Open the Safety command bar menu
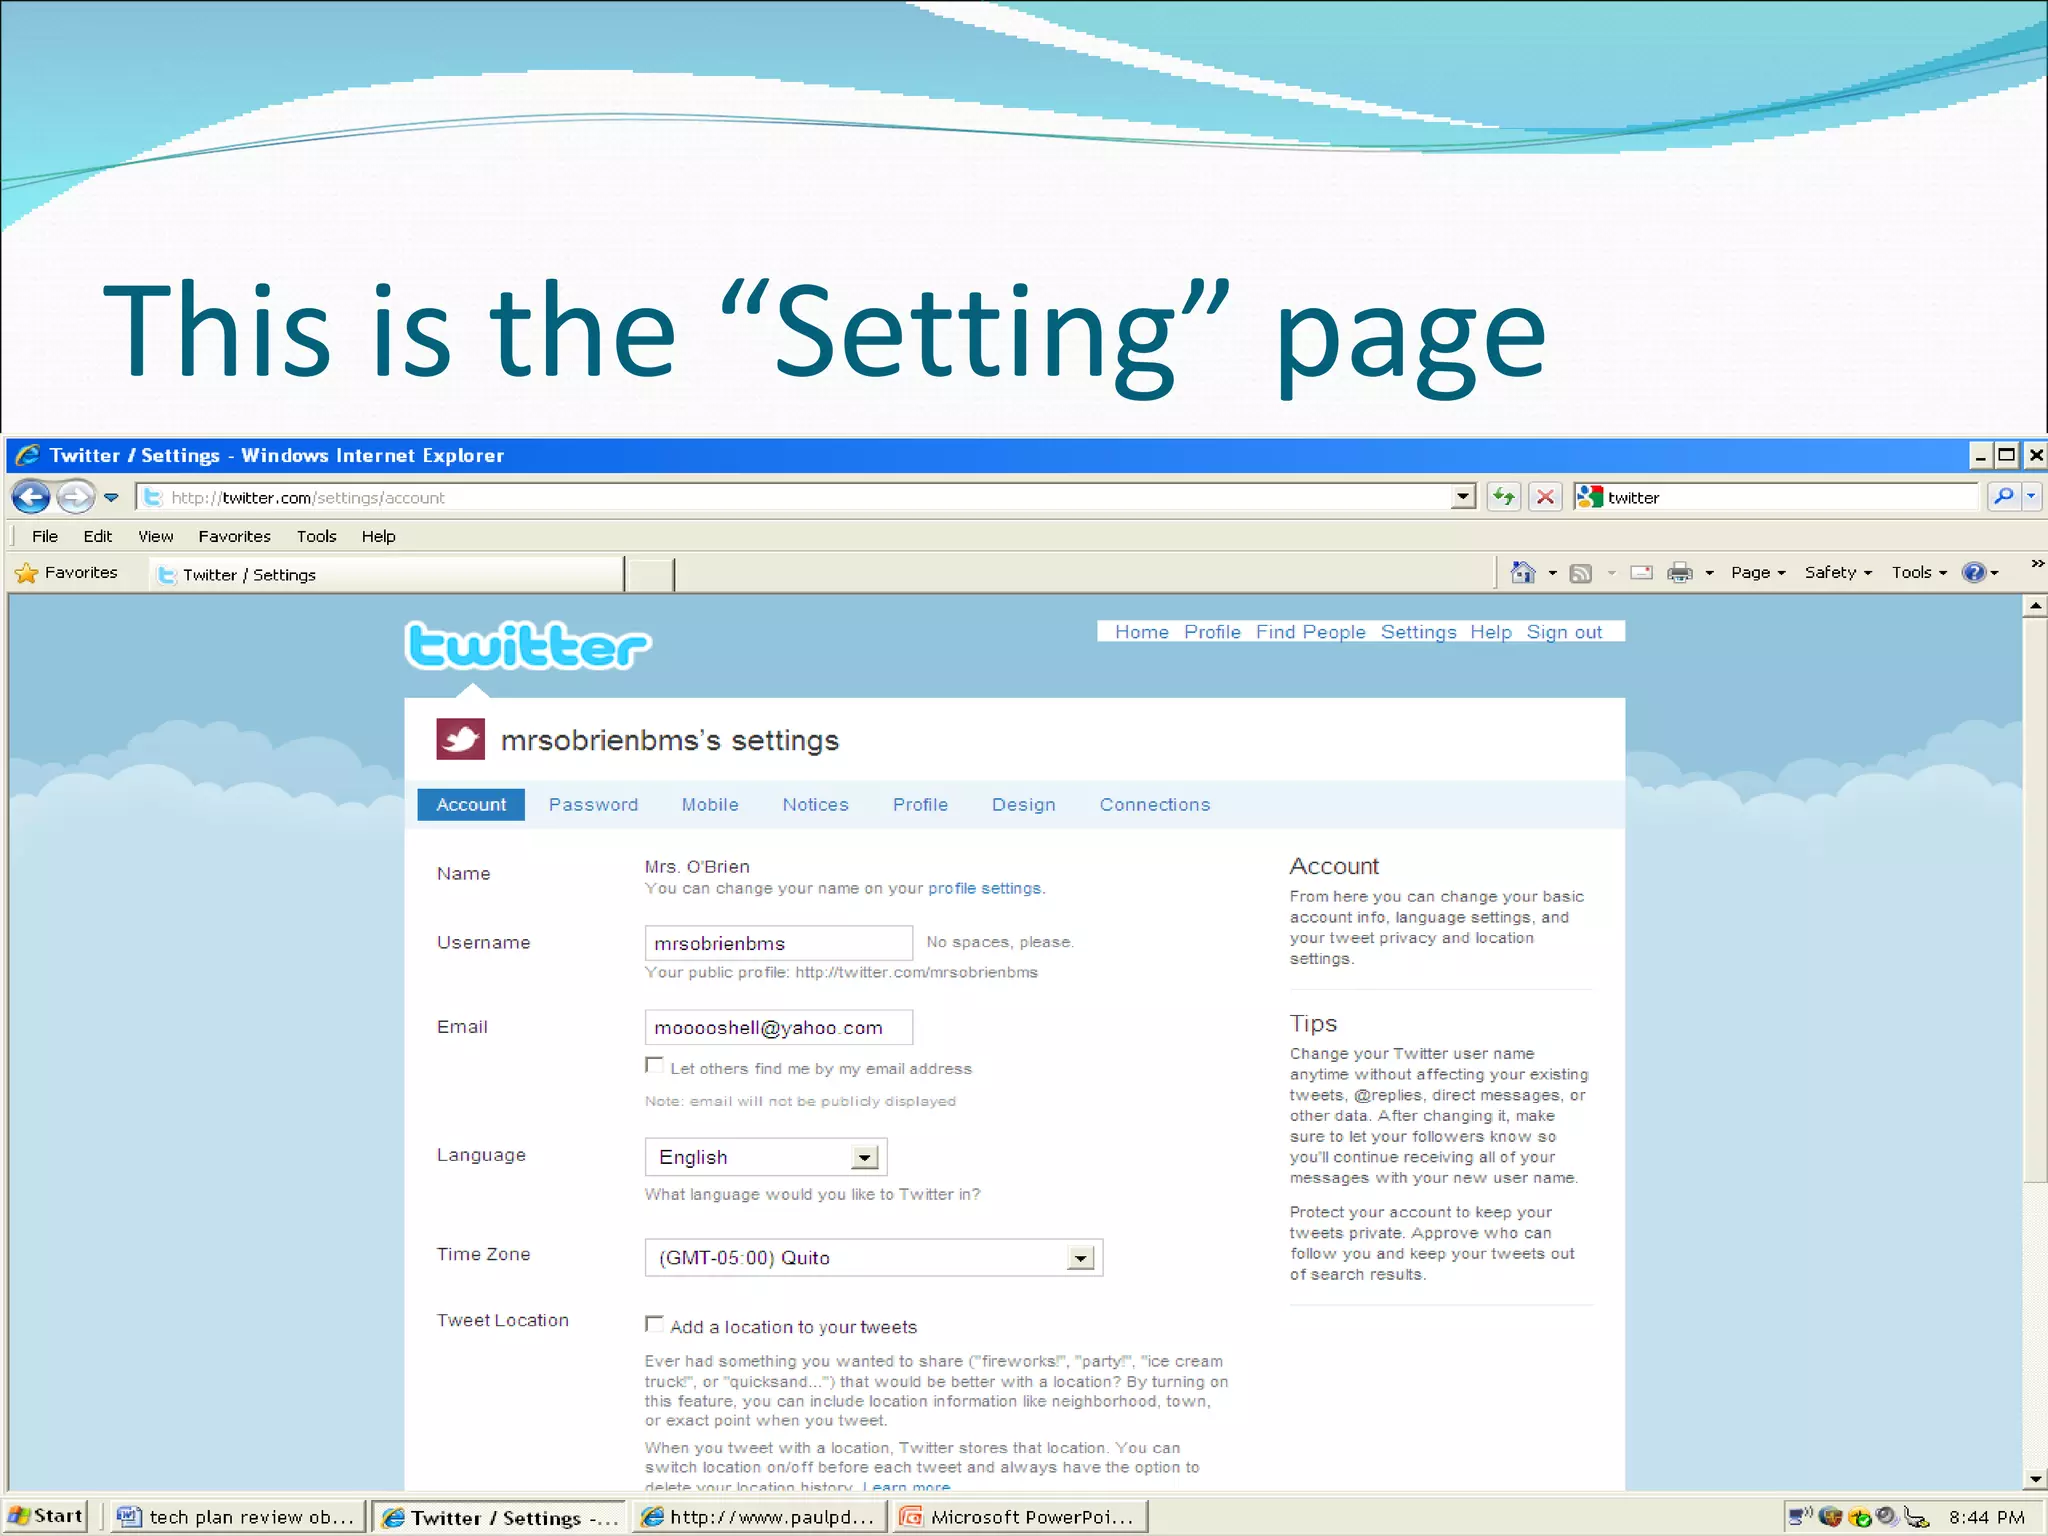Viewport: 2048px width, 1536px height. point(1838,573)
